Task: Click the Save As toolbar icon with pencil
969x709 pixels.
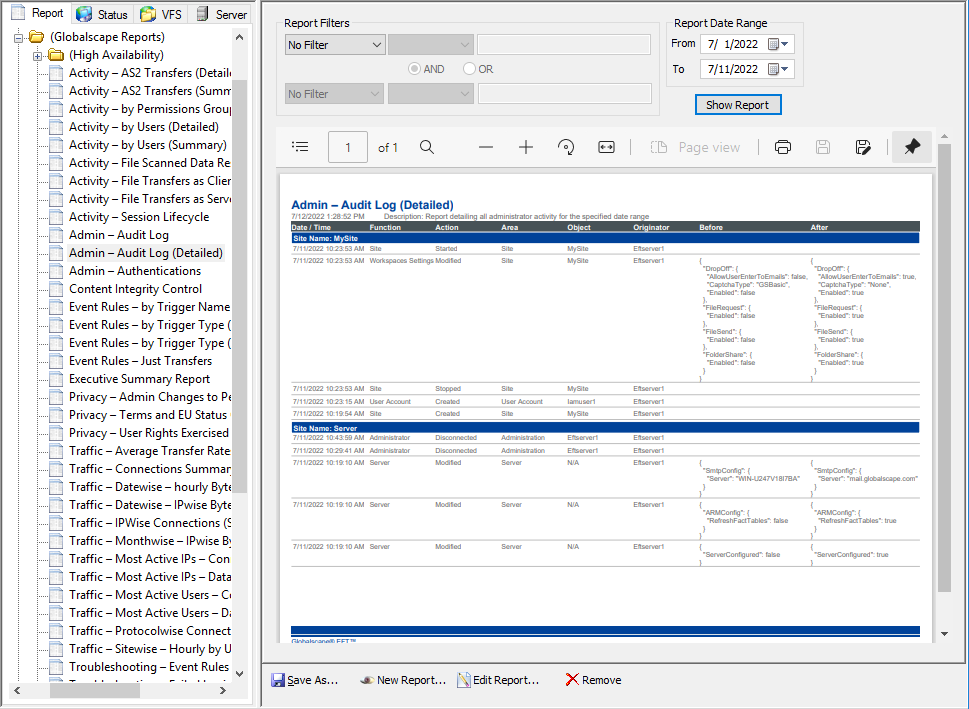Action: click(863, 147)
